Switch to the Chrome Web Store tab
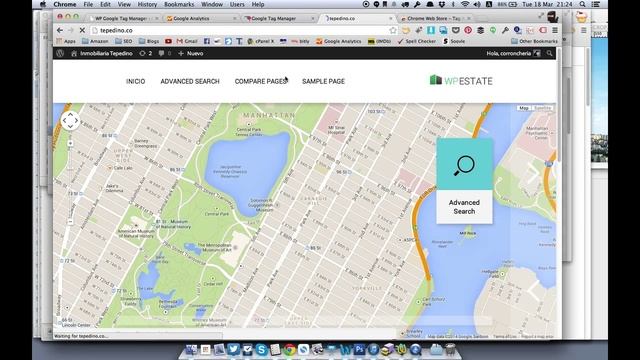 click(x=435, y=18)
